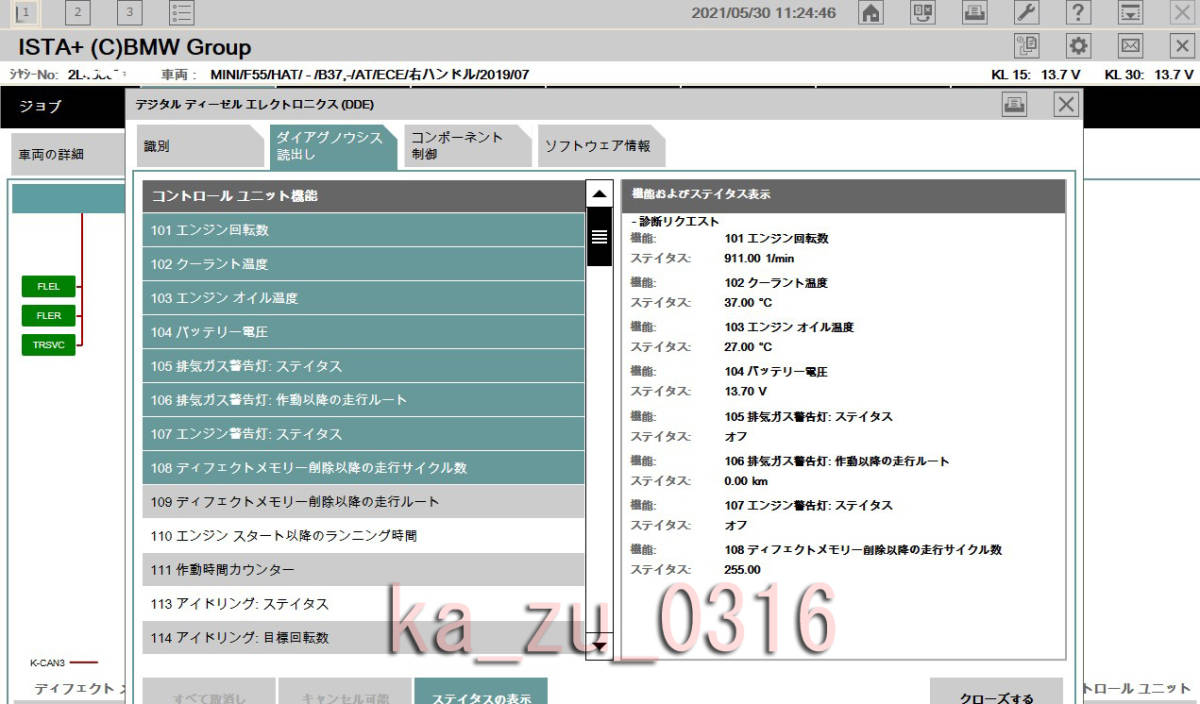This screenshot has width=1200, height=704.
Task: Click the envelope feedback icon
Action: click(x=1128, y=46)
